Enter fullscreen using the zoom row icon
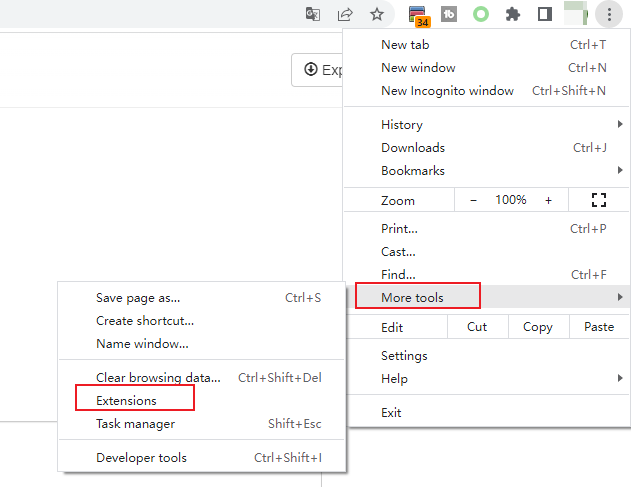The image size is (631, 487). pyautogui.click(x=599, y=200)
